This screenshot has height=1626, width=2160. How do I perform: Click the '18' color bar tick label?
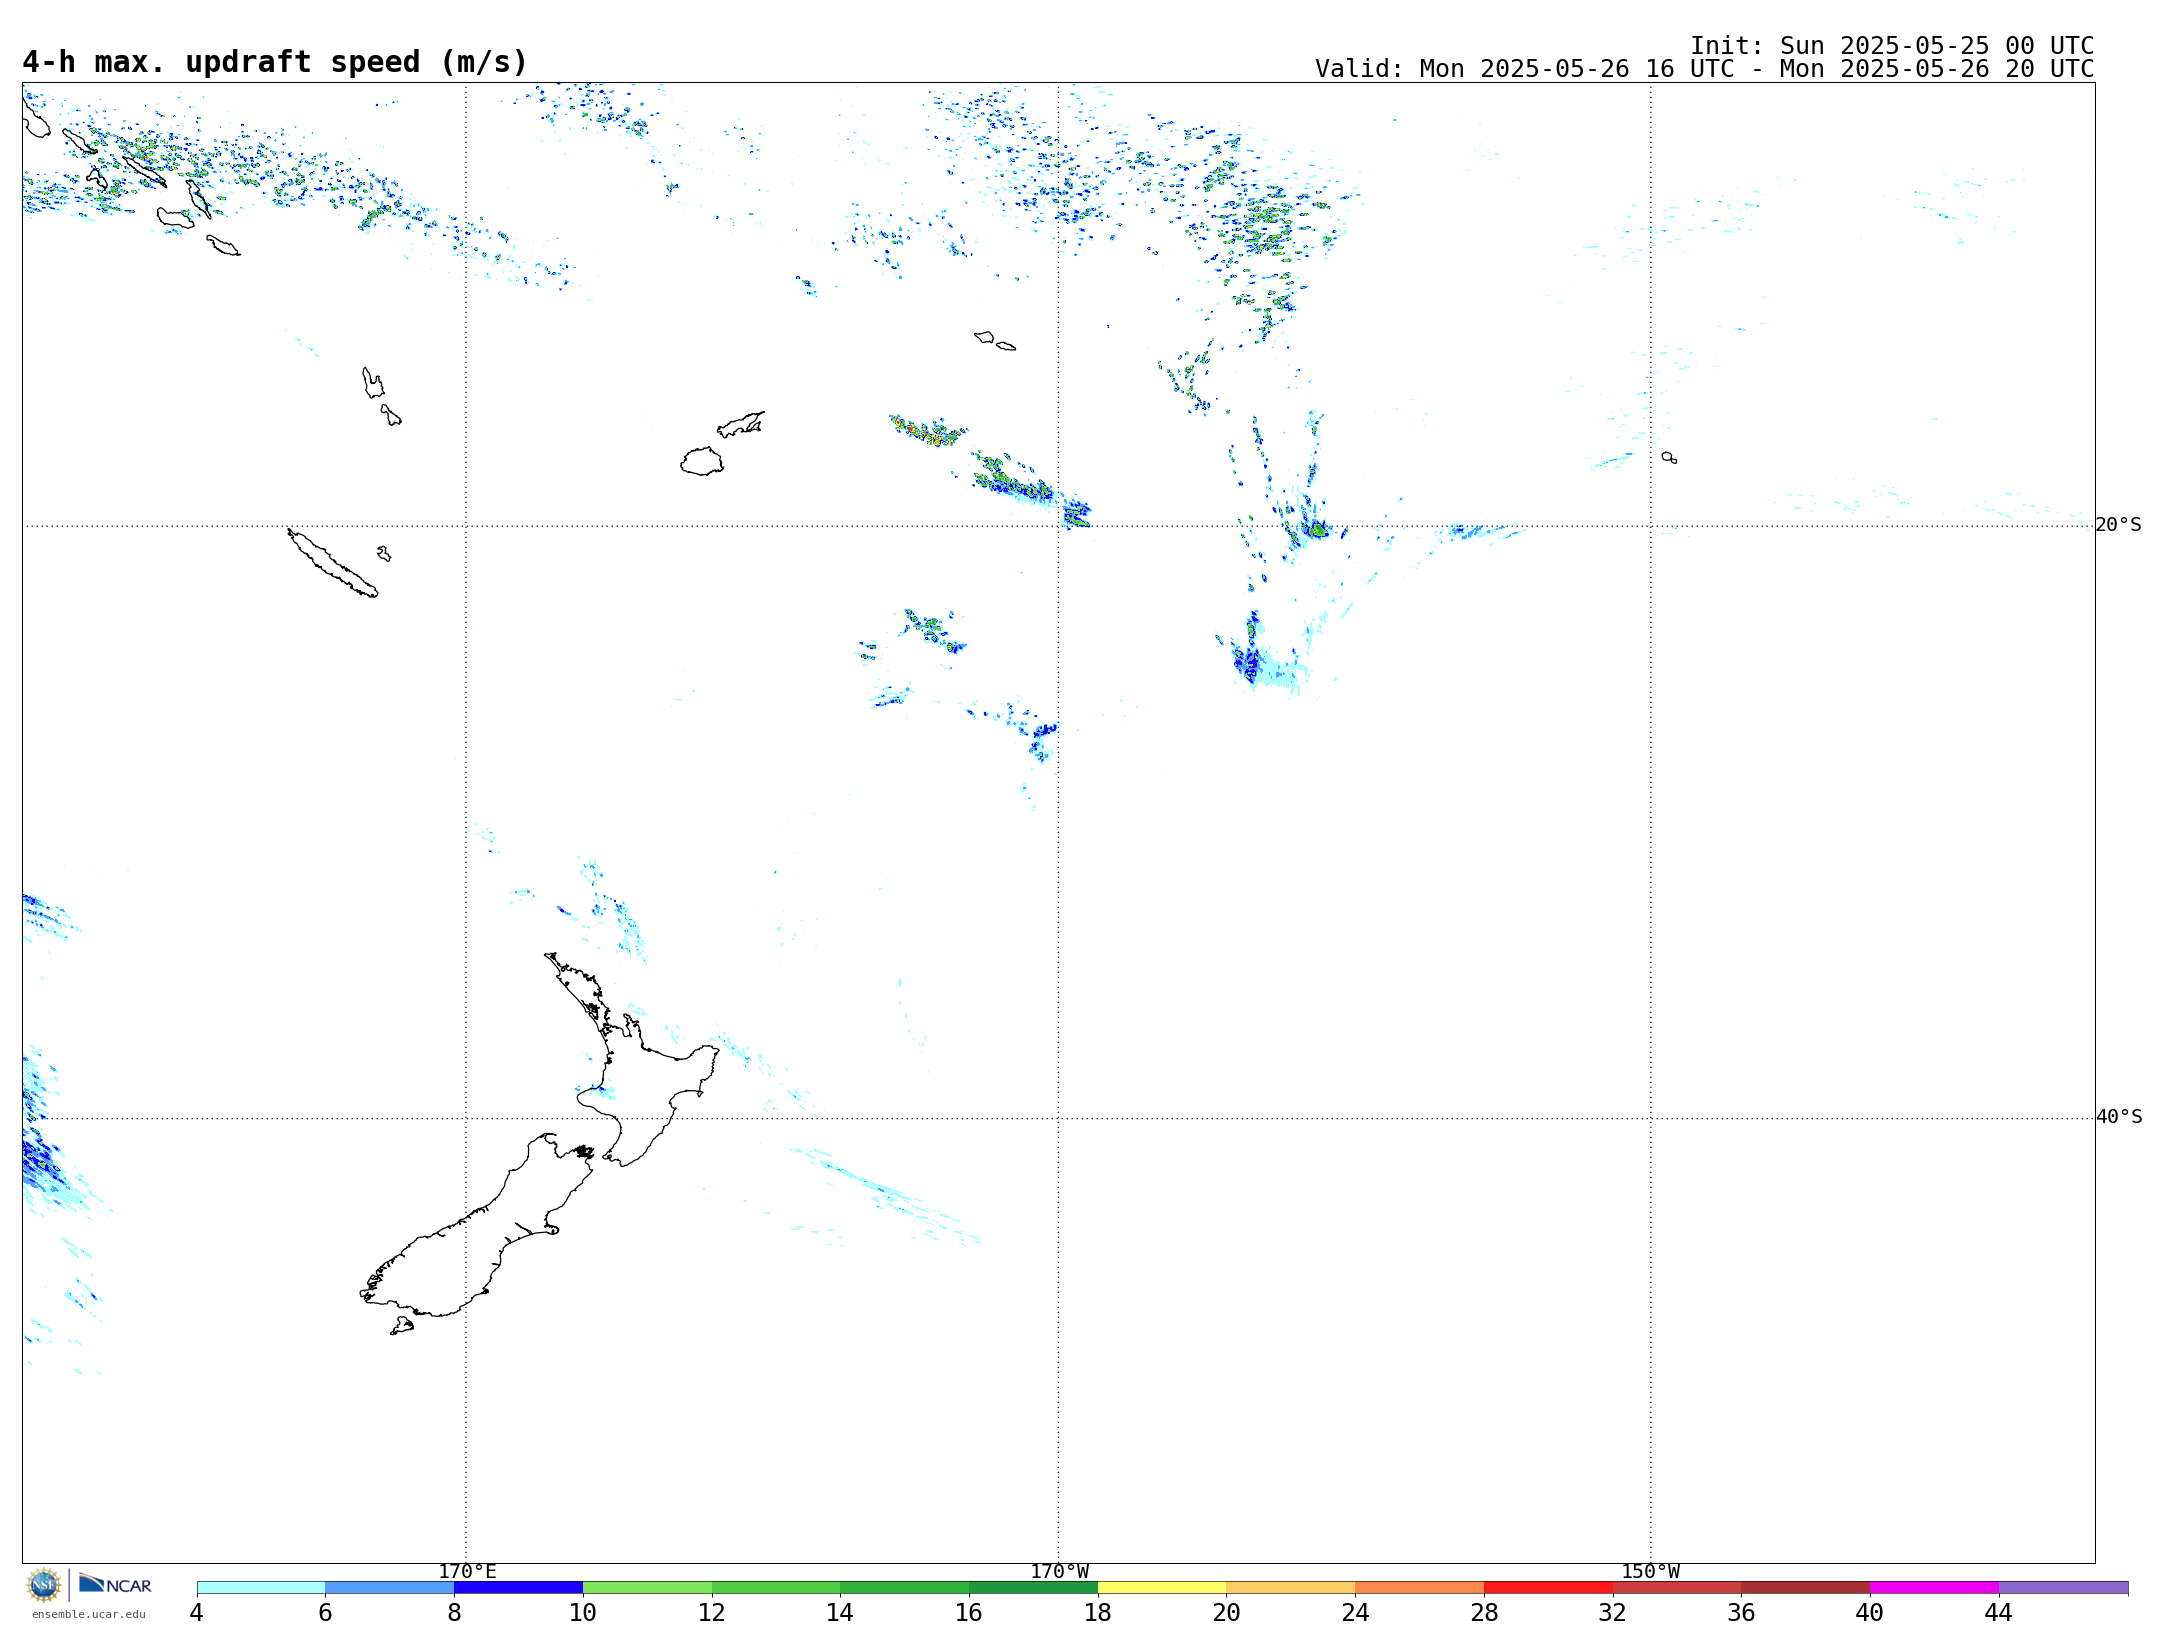click(1098, 1612)
